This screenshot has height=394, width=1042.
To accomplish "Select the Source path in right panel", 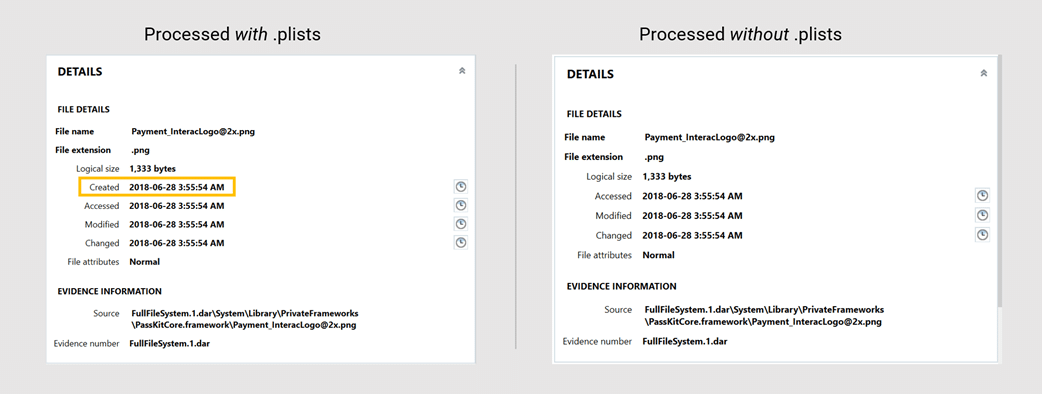I will click(764, 316).
